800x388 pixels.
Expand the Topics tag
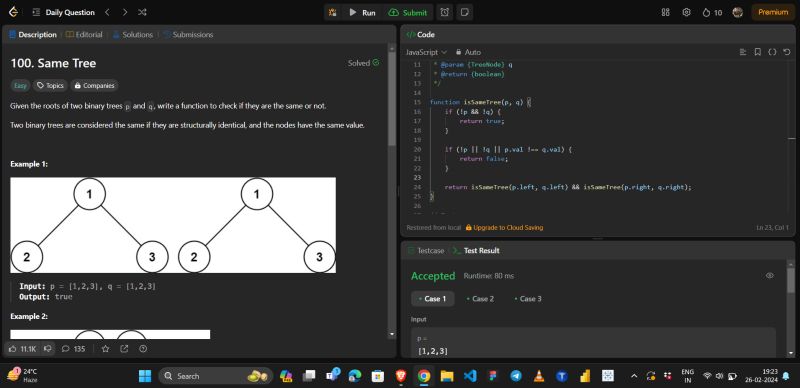coord(50,86)
